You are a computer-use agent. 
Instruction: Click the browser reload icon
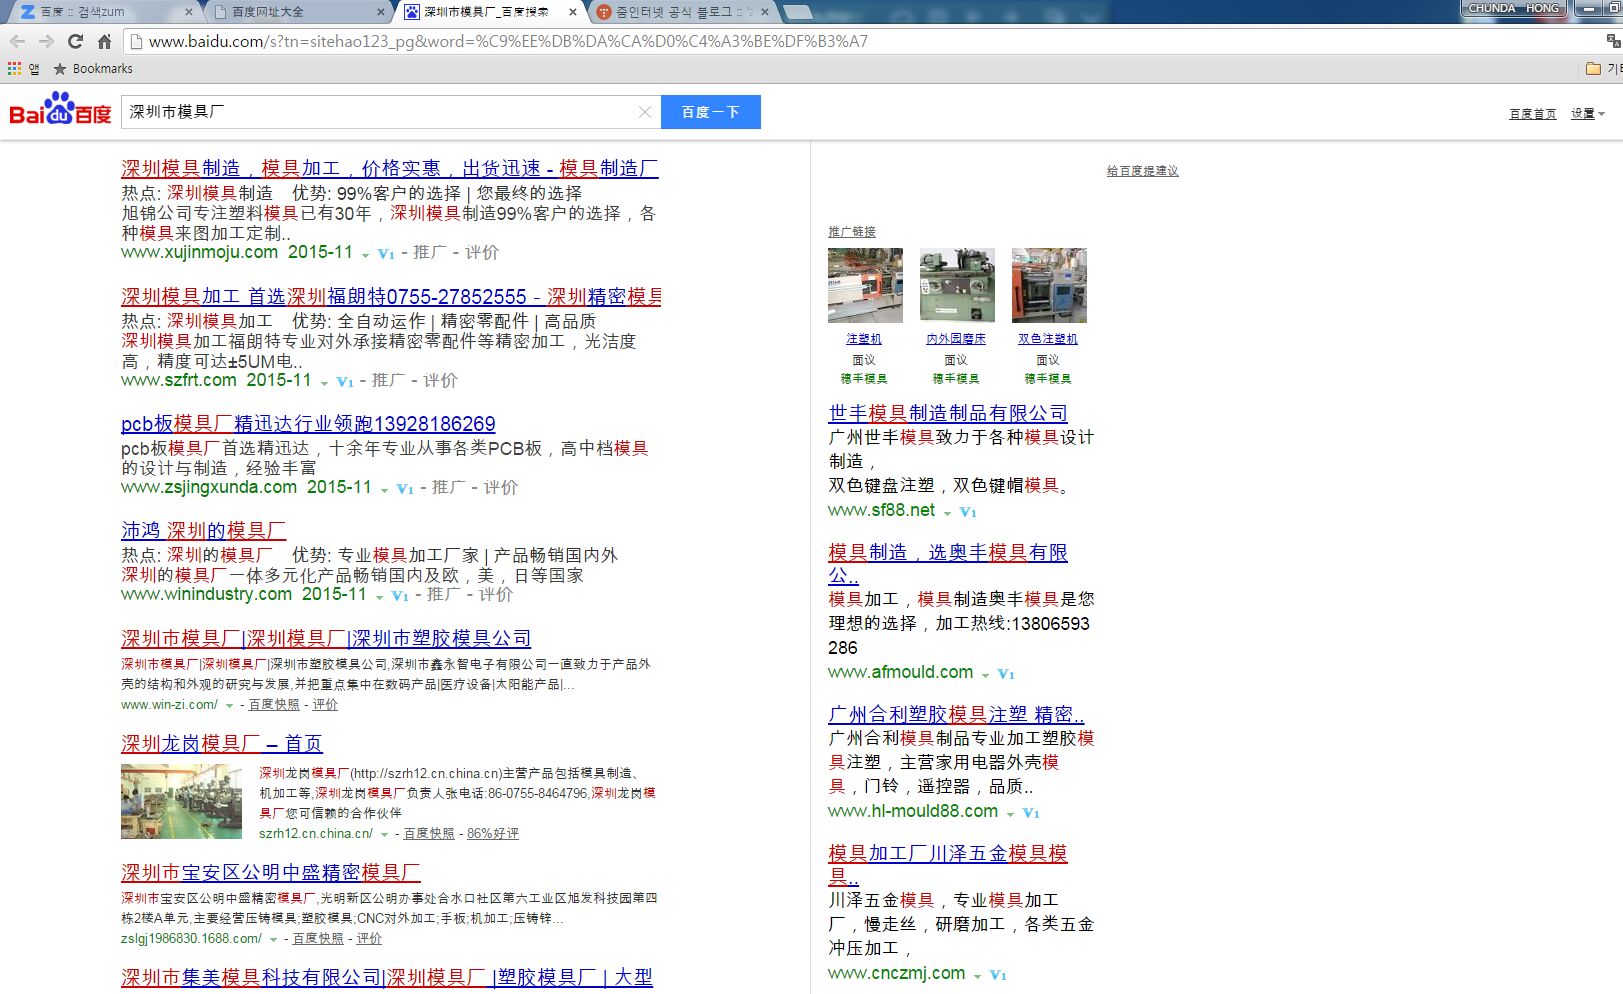point(74,41)
